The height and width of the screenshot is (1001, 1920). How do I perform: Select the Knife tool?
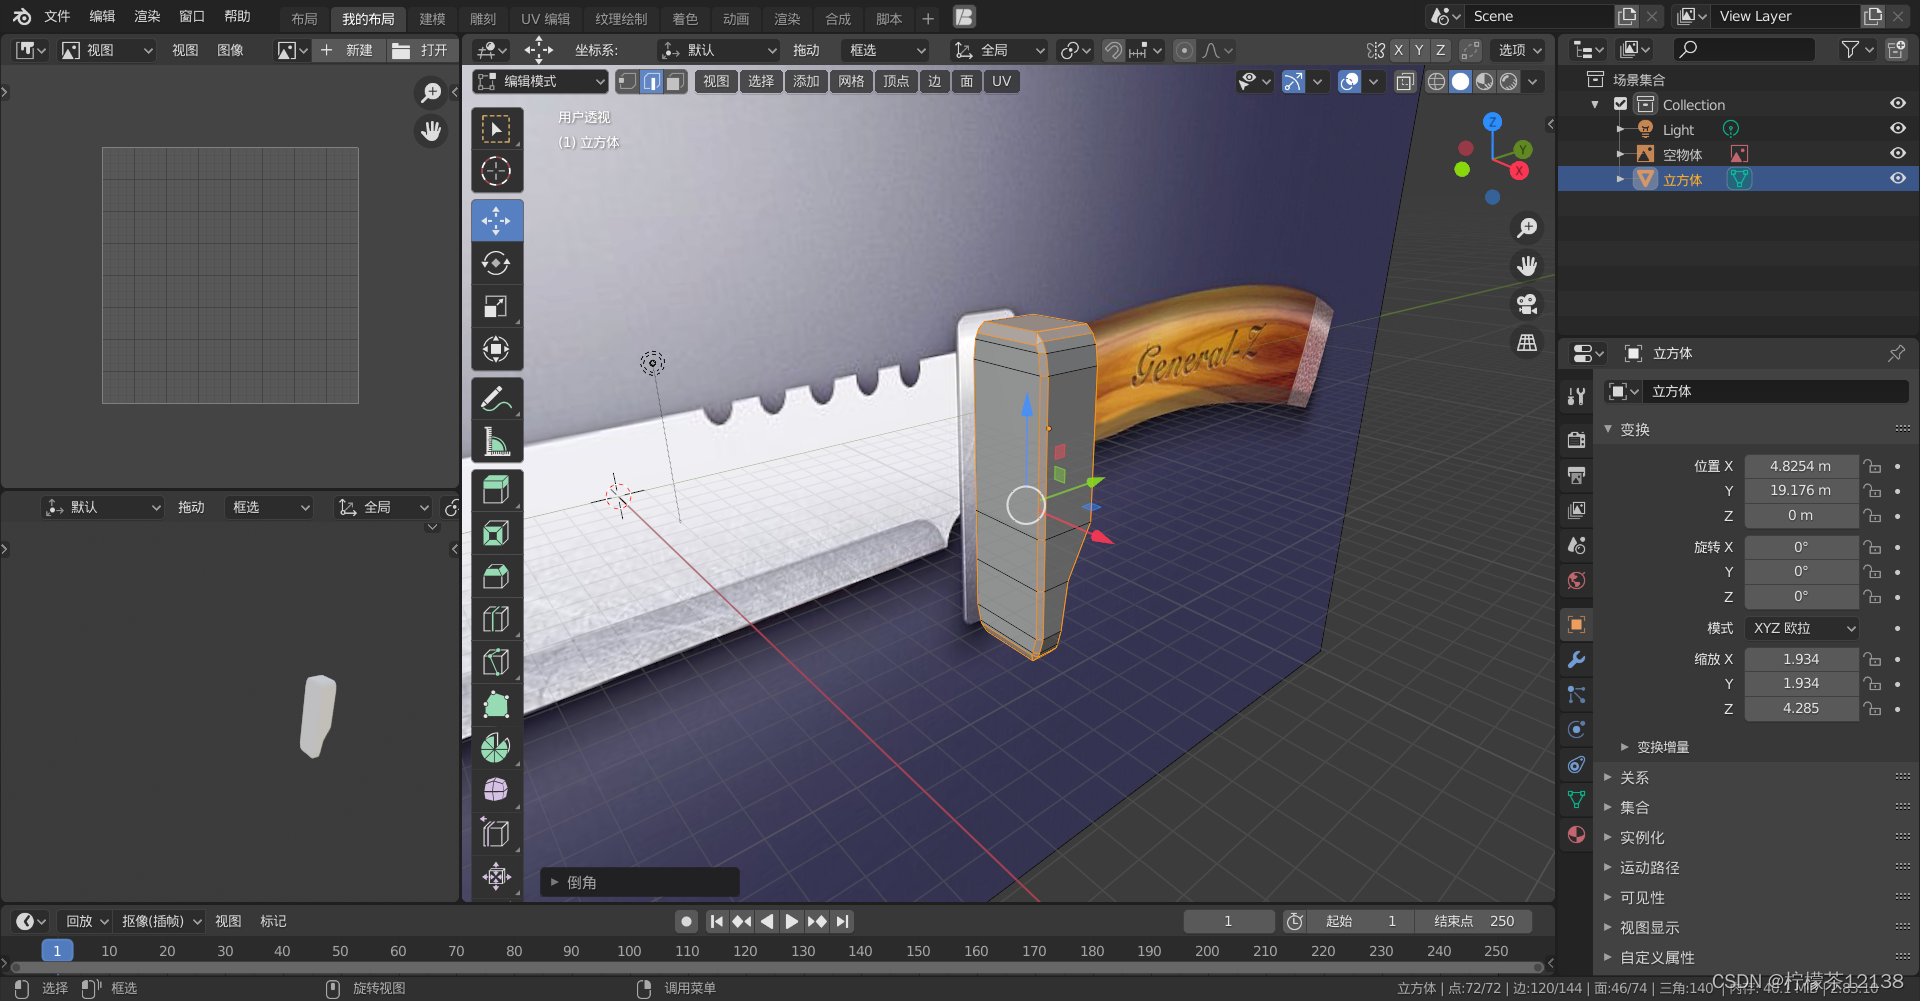[496, 662]
